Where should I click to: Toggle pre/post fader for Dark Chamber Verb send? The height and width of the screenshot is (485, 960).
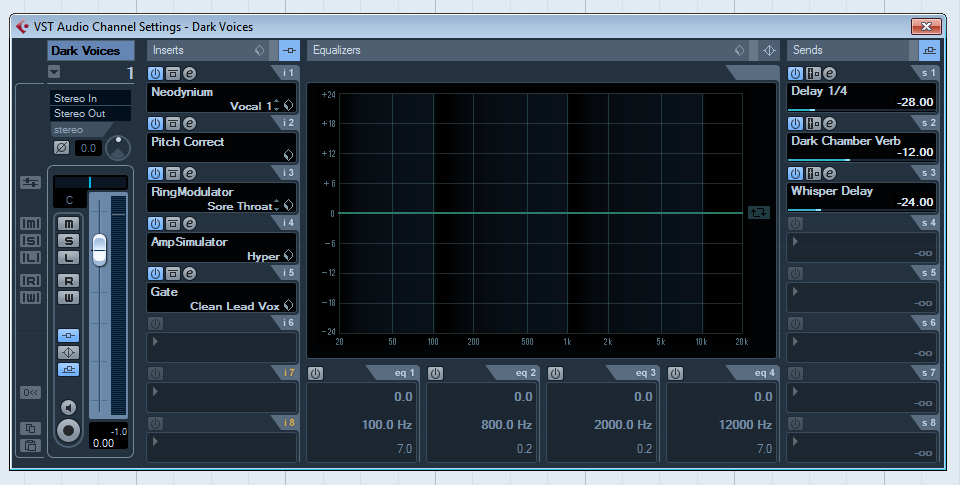coord(812,123)
